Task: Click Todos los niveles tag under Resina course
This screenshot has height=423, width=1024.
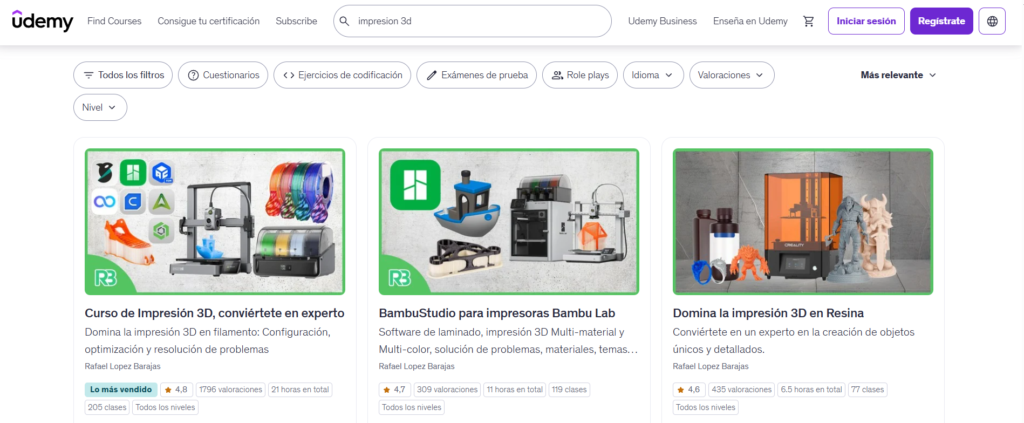Action: tap(706, 407)
